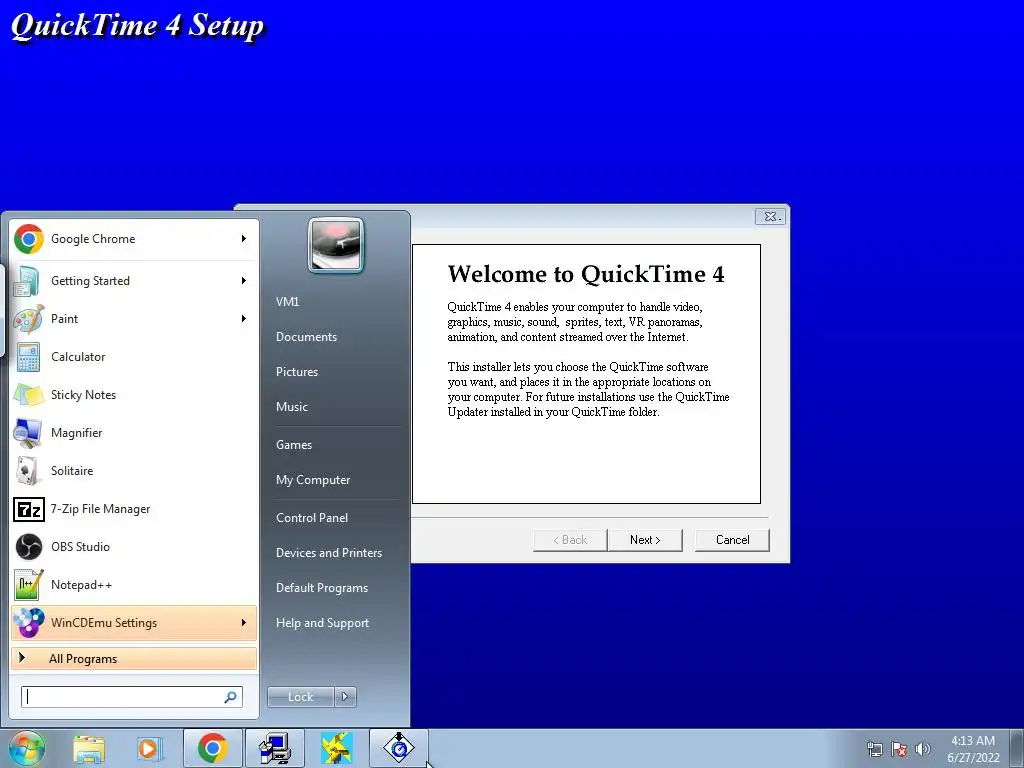Open Solitaire from the Start menu

pyautogui.click(x=134, y=471)
